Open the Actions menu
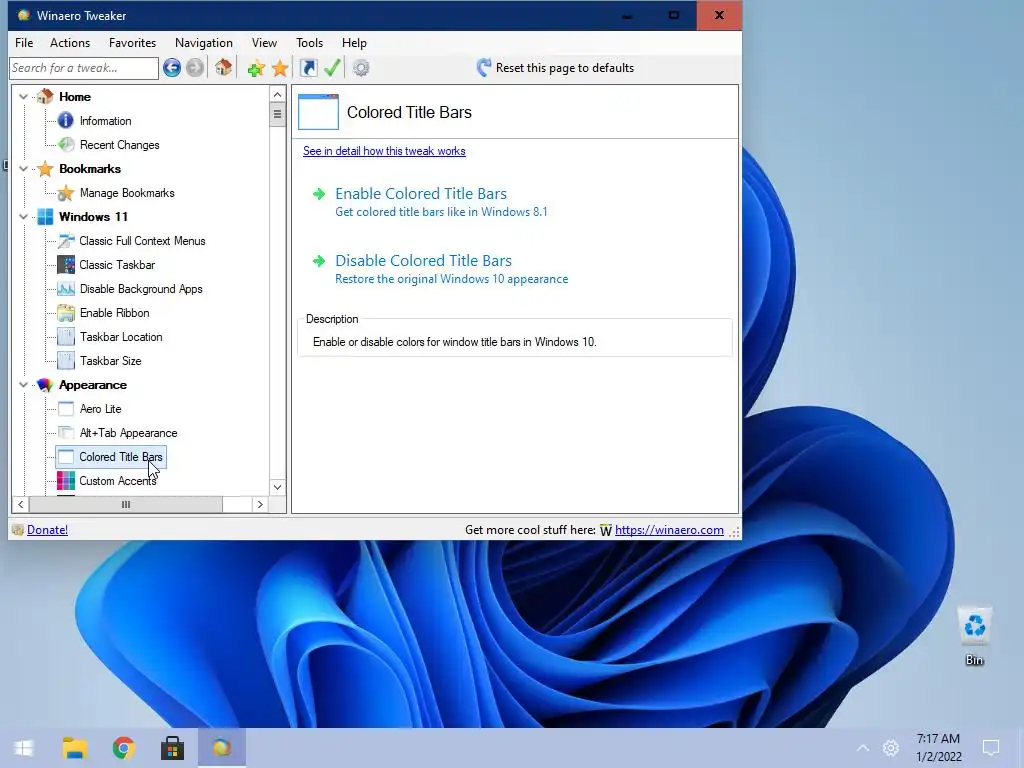This screenshot has width=1024, height=768. tap(70, 42)
